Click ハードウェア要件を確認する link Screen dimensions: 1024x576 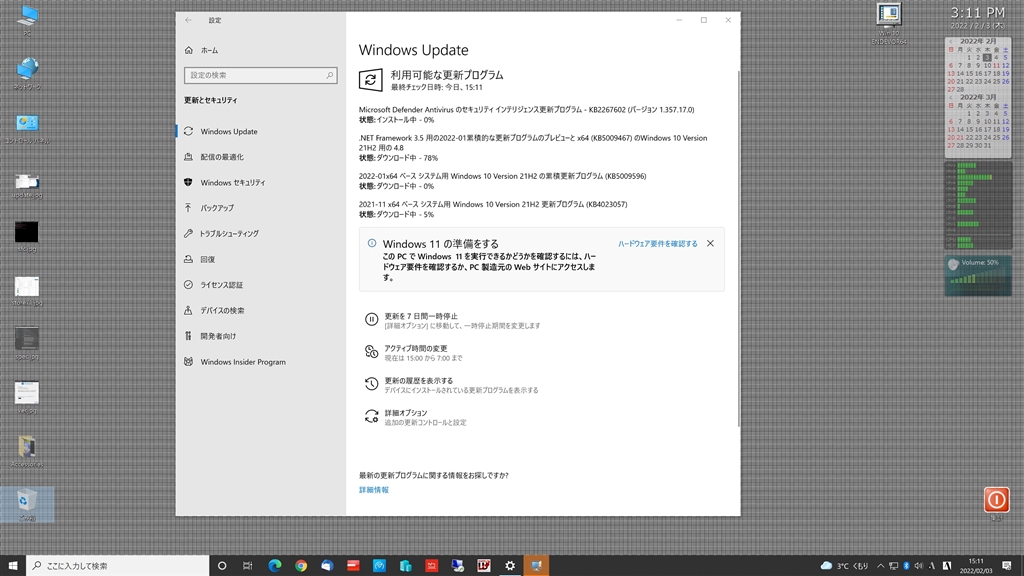pyautogui.click(x=658, y=244)
